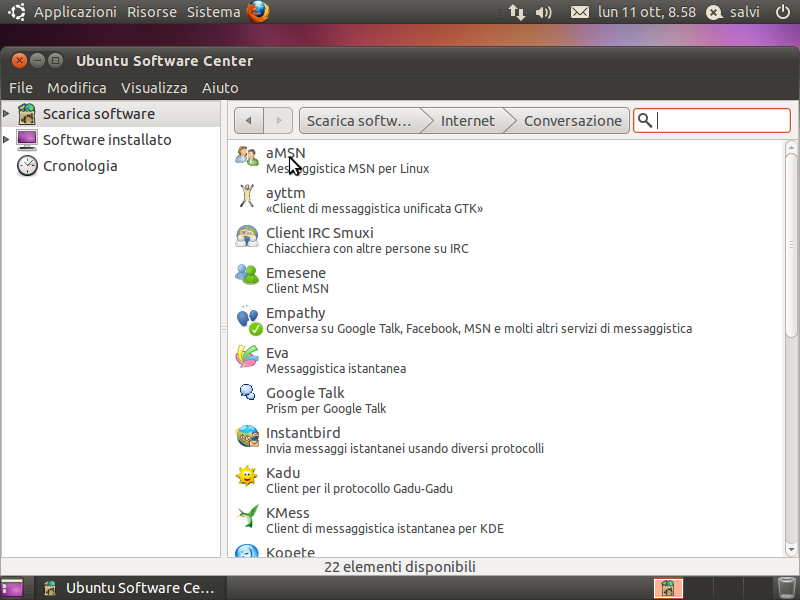Viewport: 800px width, 600px height.
Task: Click the scrollbar down arrow
Action: (791, 550)
